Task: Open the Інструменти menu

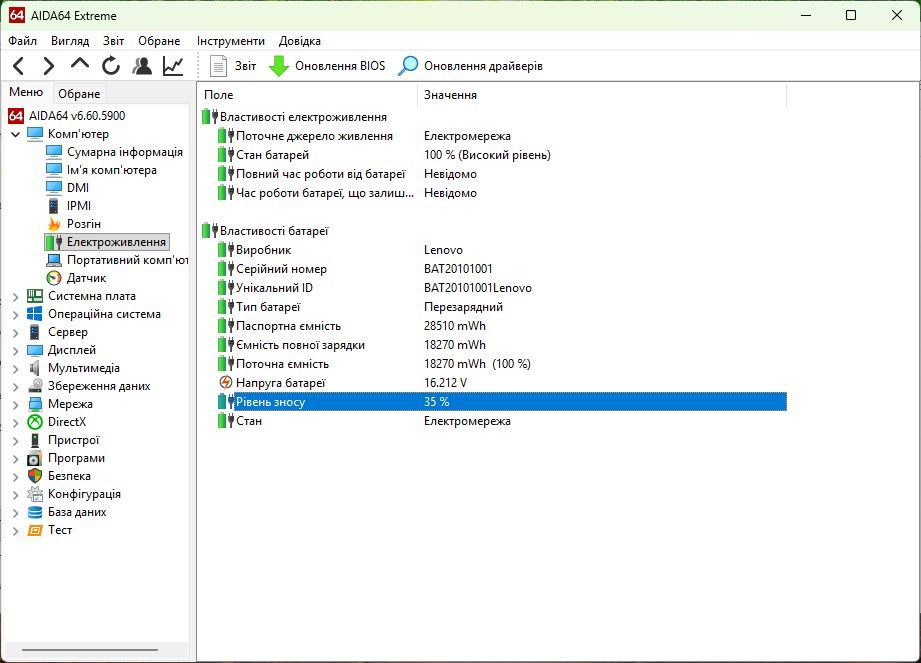Action: [231, 41]
